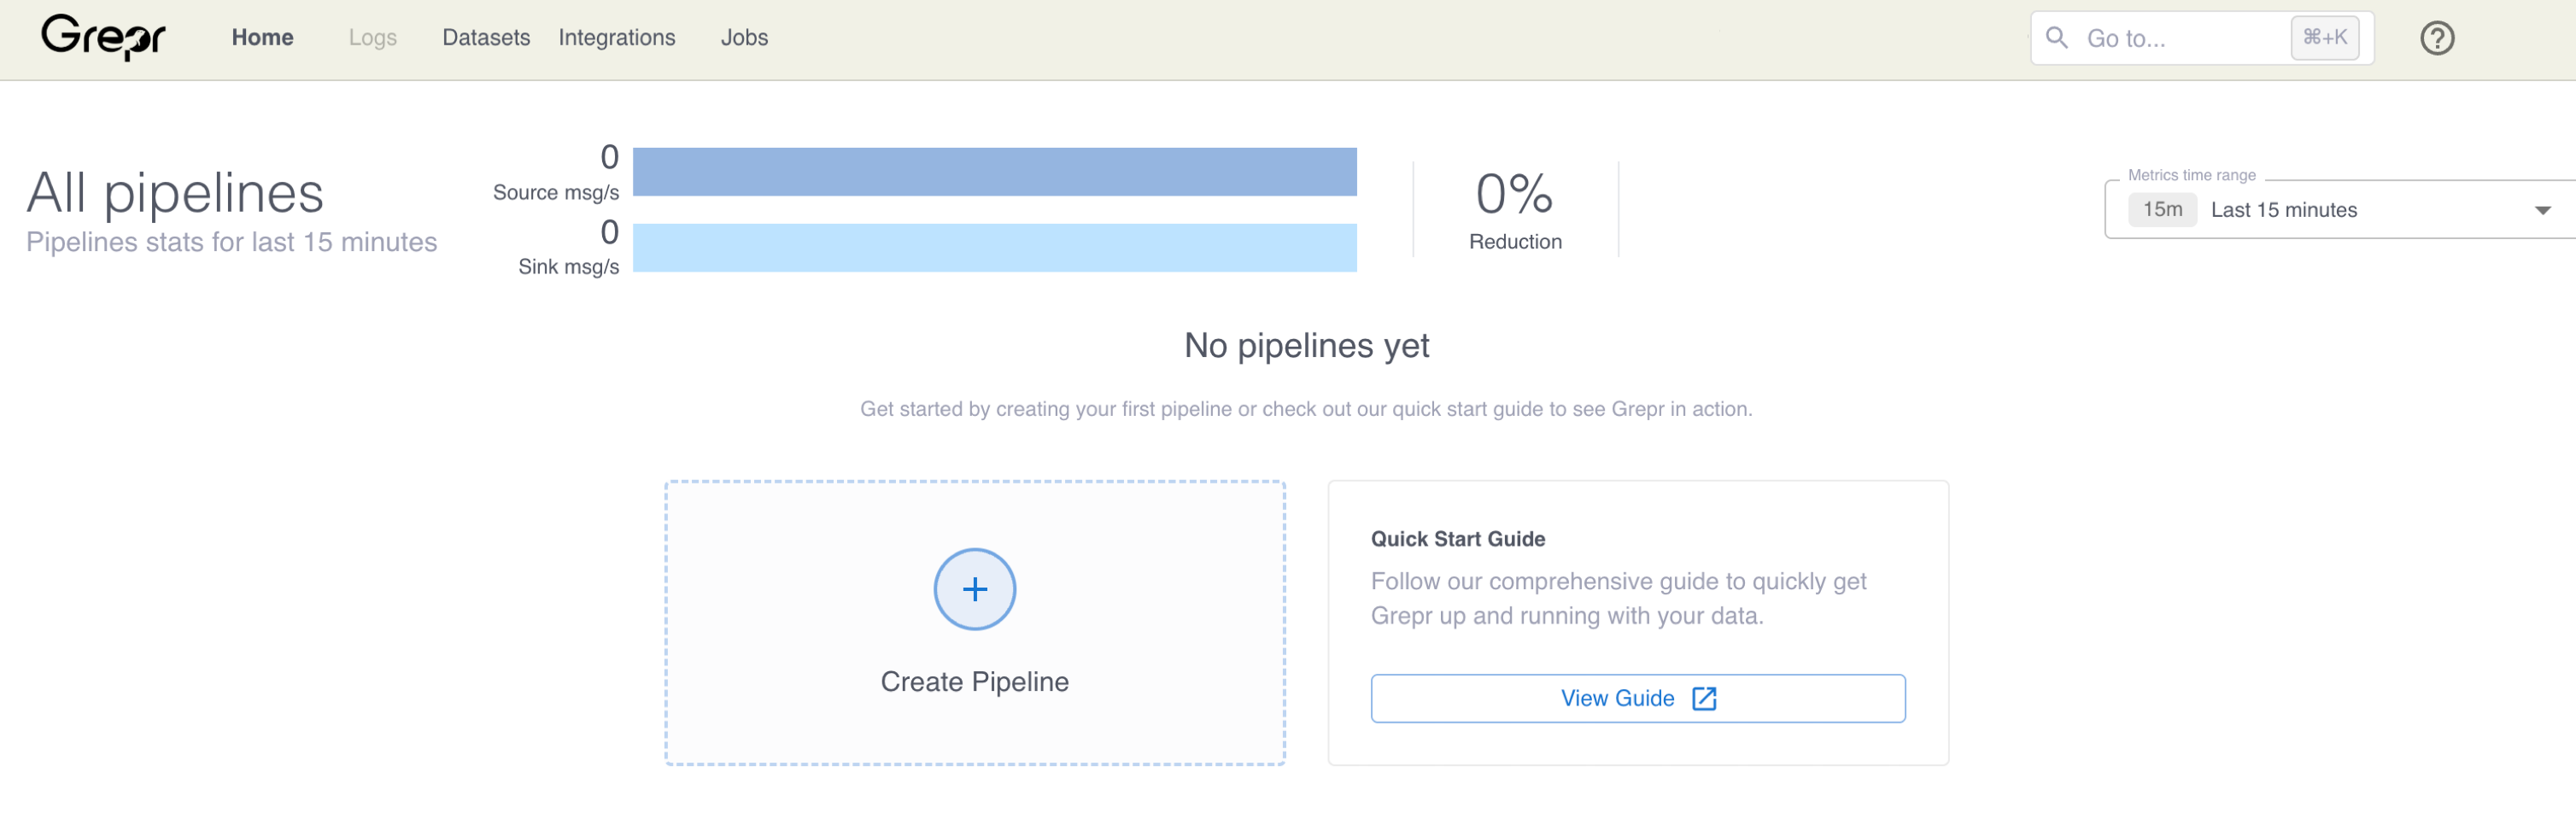Click the View Guide button
This screenshot has height=825, width=2576.
(x=1637, y=698)
